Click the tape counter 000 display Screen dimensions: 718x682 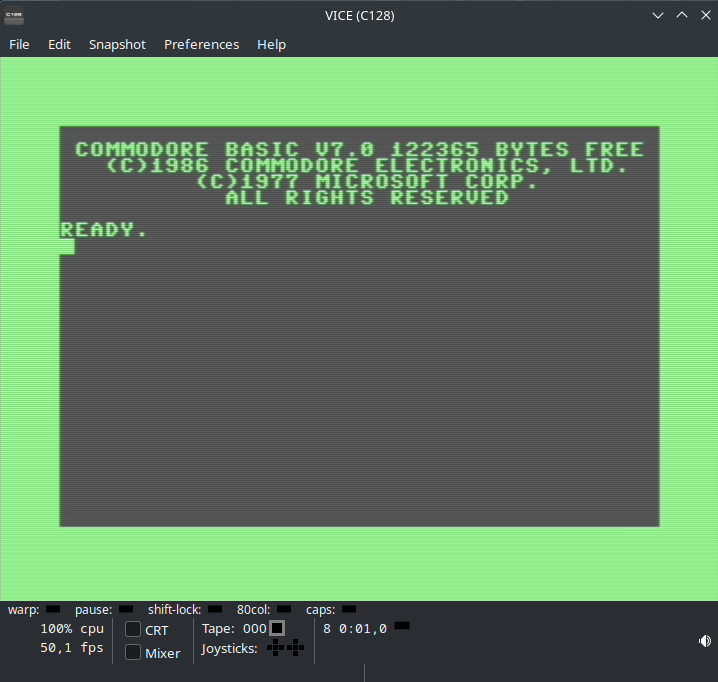pyautogui.click(x=255, y=629)
